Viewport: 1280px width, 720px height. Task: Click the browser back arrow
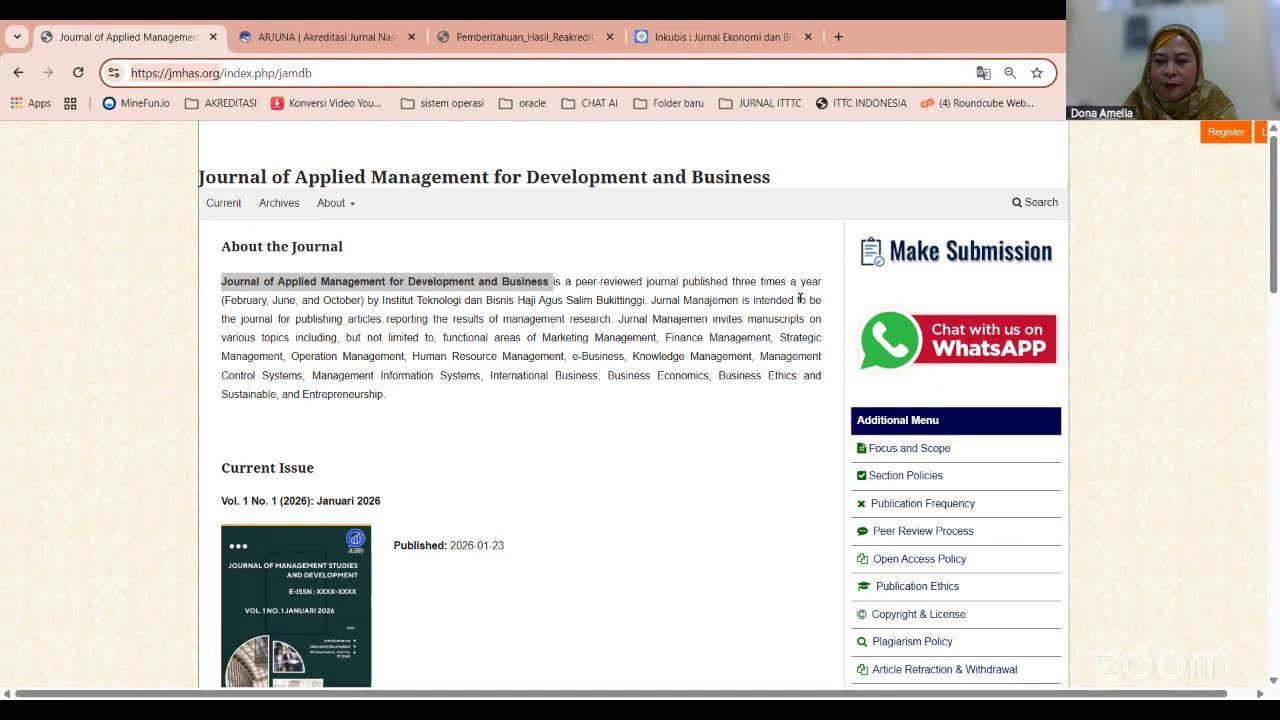pyautogui.click(x=18, y=73)
